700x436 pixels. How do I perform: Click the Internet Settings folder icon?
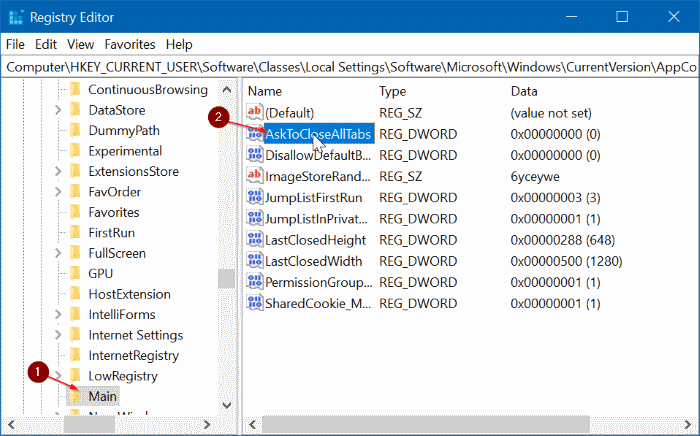(x=75, y=335)
